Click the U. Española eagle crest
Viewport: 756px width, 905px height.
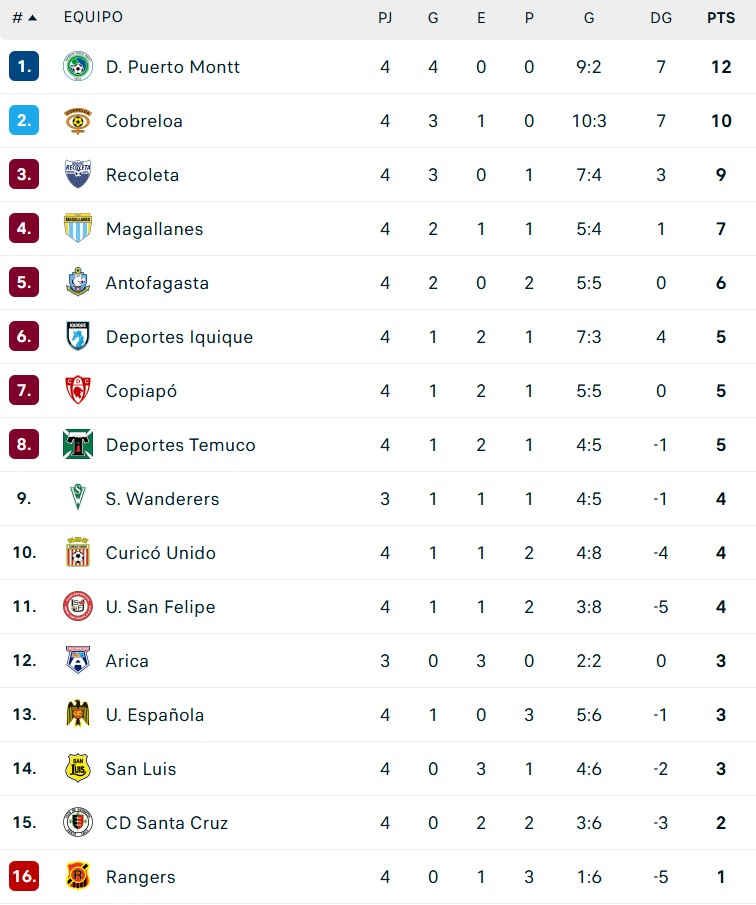[x=78, y=715]
